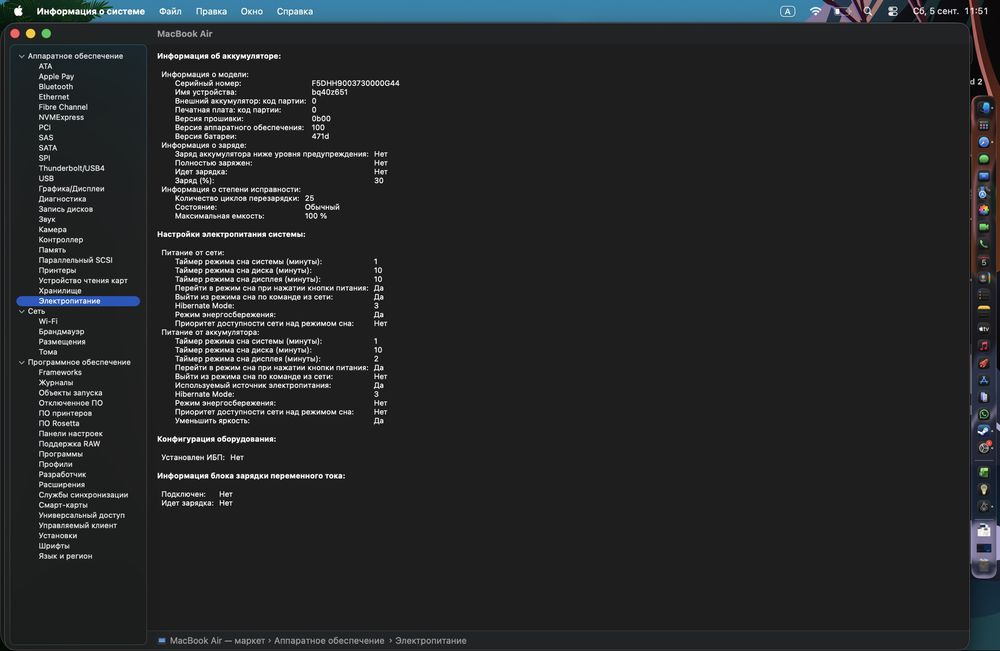The image size is (1000, 651).
Task: Open Spotlight search from menu bar
Action: tap(868, 11)
